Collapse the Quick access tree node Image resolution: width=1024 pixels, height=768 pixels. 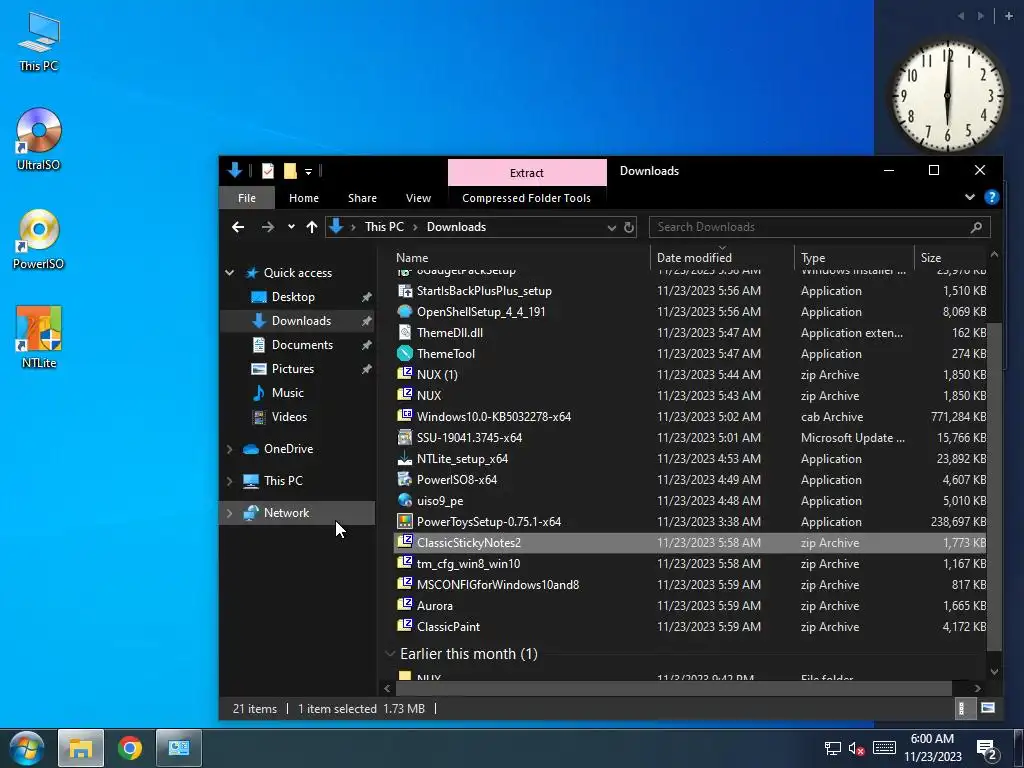click(230, 273)
